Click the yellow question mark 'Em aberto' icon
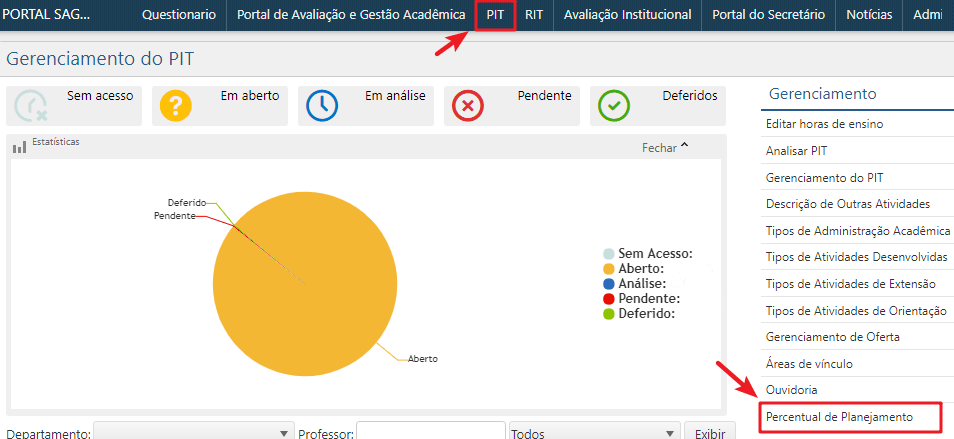The height and width of the screenshot is (439, 954). click(x=176, y=105)
